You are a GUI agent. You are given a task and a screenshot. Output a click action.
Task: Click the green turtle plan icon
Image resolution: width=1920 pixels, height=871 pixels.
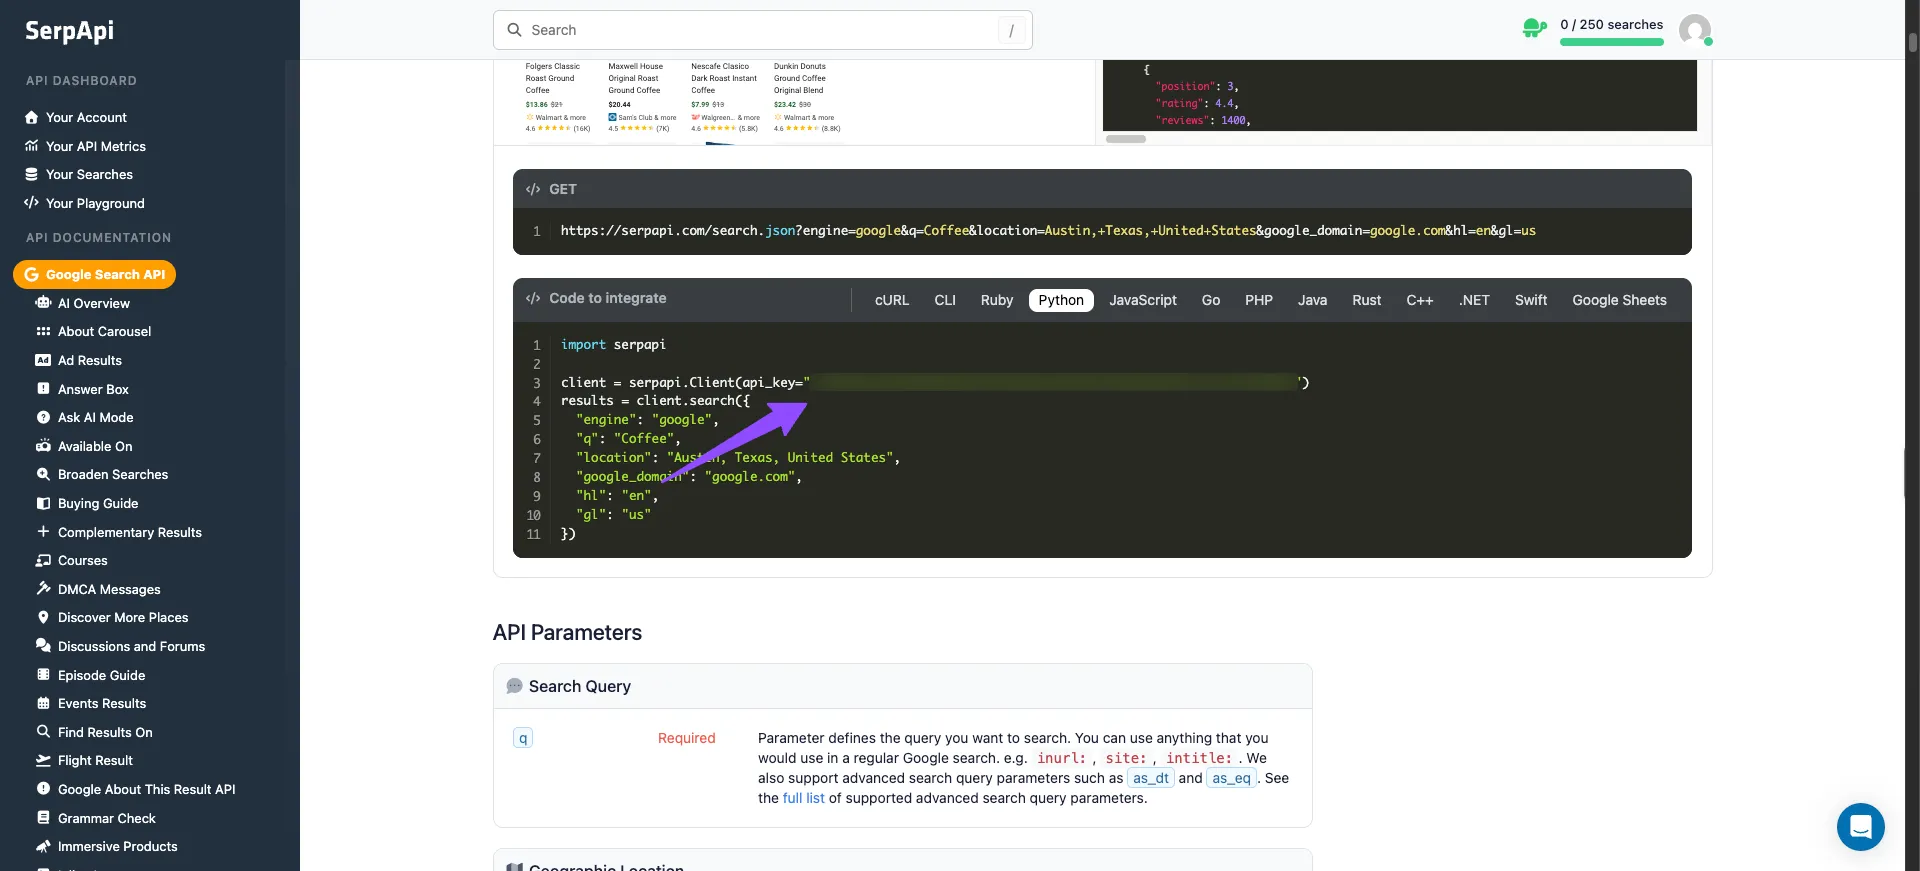1534,29
